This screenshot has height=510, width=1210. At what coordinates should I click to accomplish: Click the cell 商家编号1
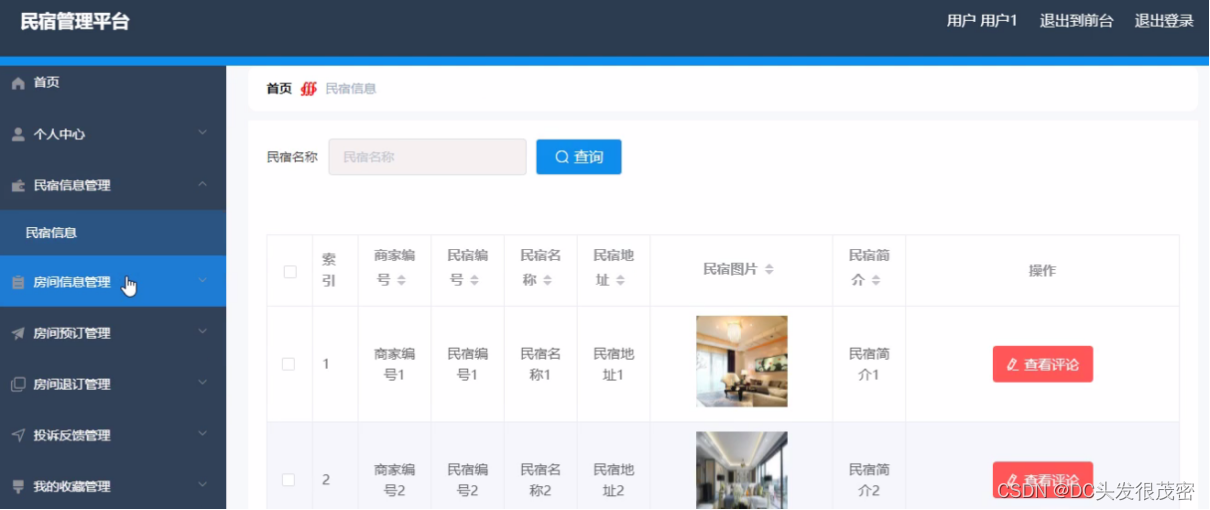[x=394, y=364]
